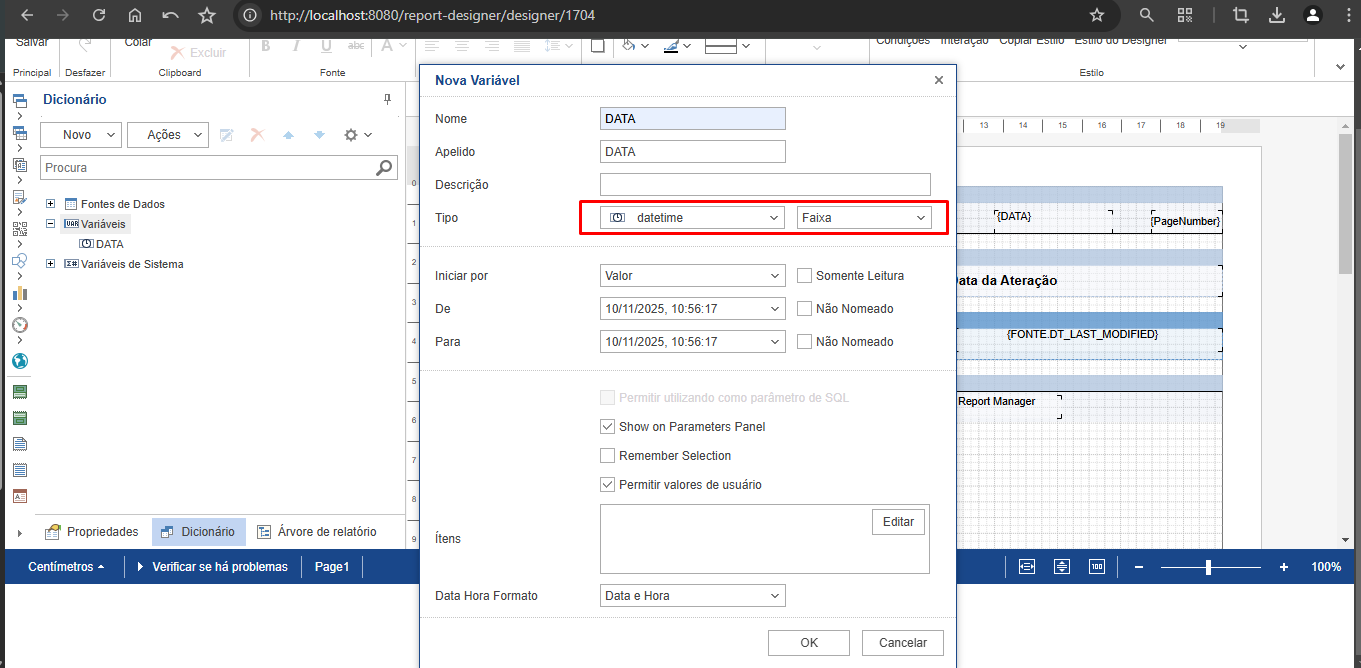The width and height of the screenshot is (1361, 668).
Task: Click the 100 percent zoom icon
Action: (1097, 567)
